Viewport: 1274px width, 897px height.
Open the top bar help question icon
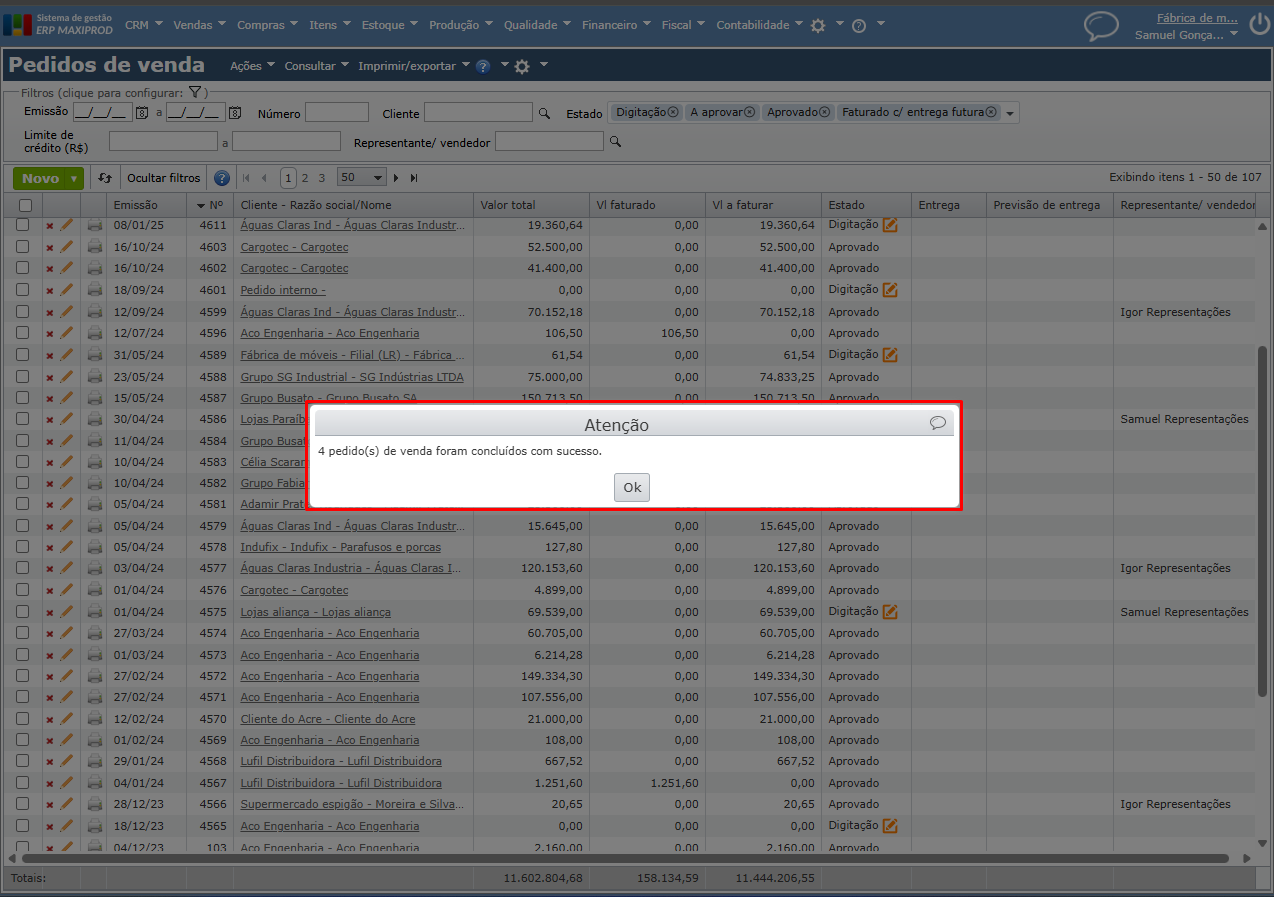(859, 26)
